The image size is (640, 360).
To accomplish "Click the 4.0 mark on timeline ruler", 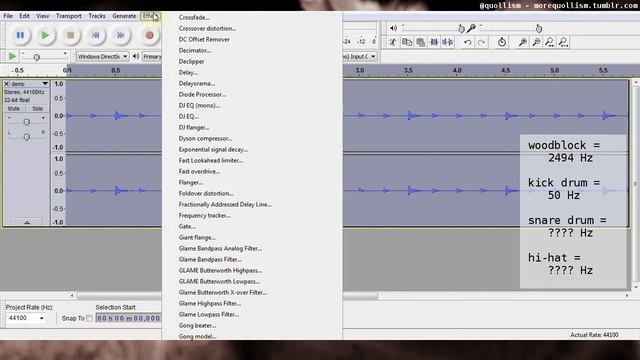I will click(457, 71).
